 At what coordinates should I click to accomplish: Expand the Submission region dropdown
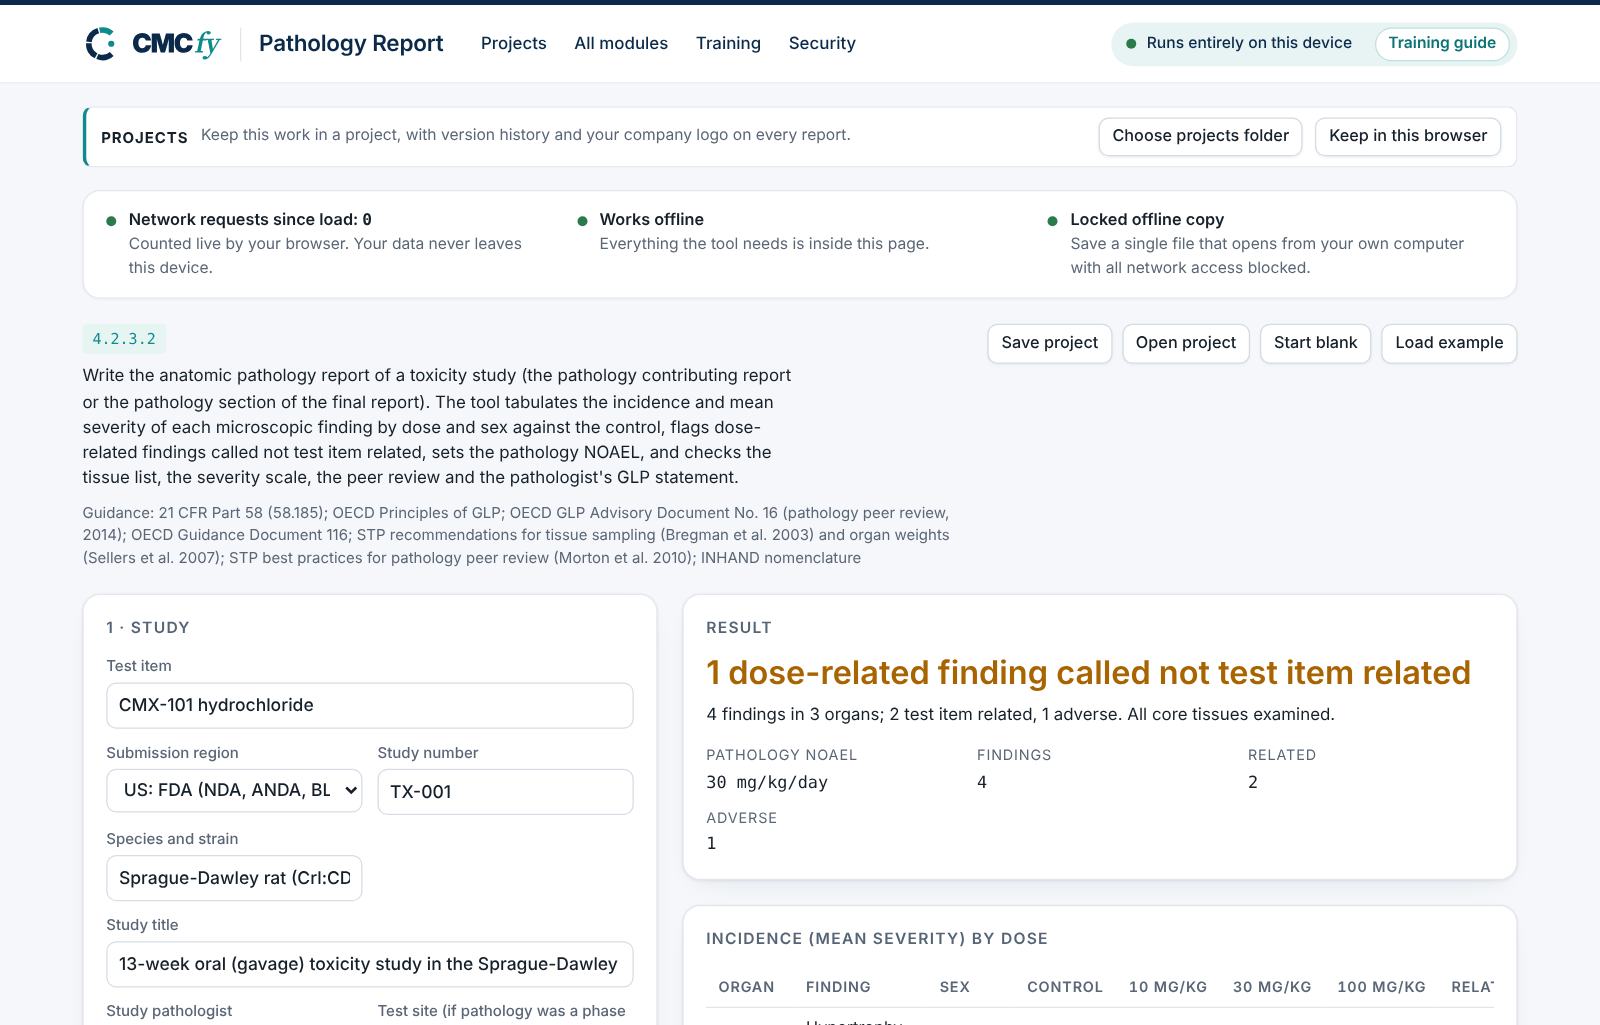click(x=234, y=790)
